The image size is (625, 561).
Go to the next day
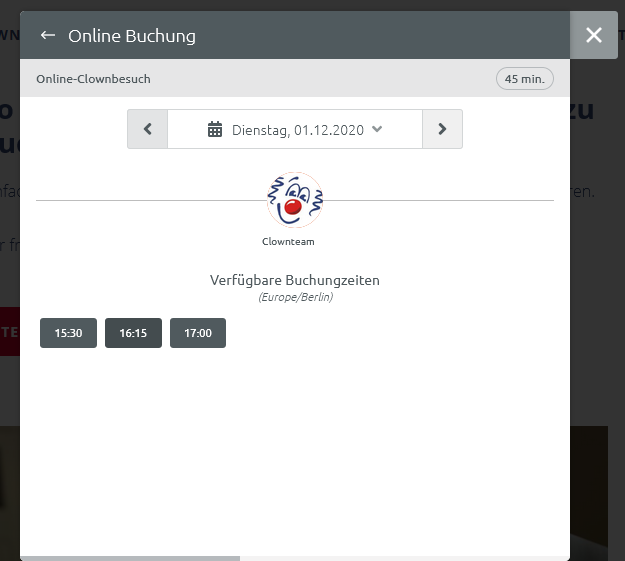coord(442,129)
